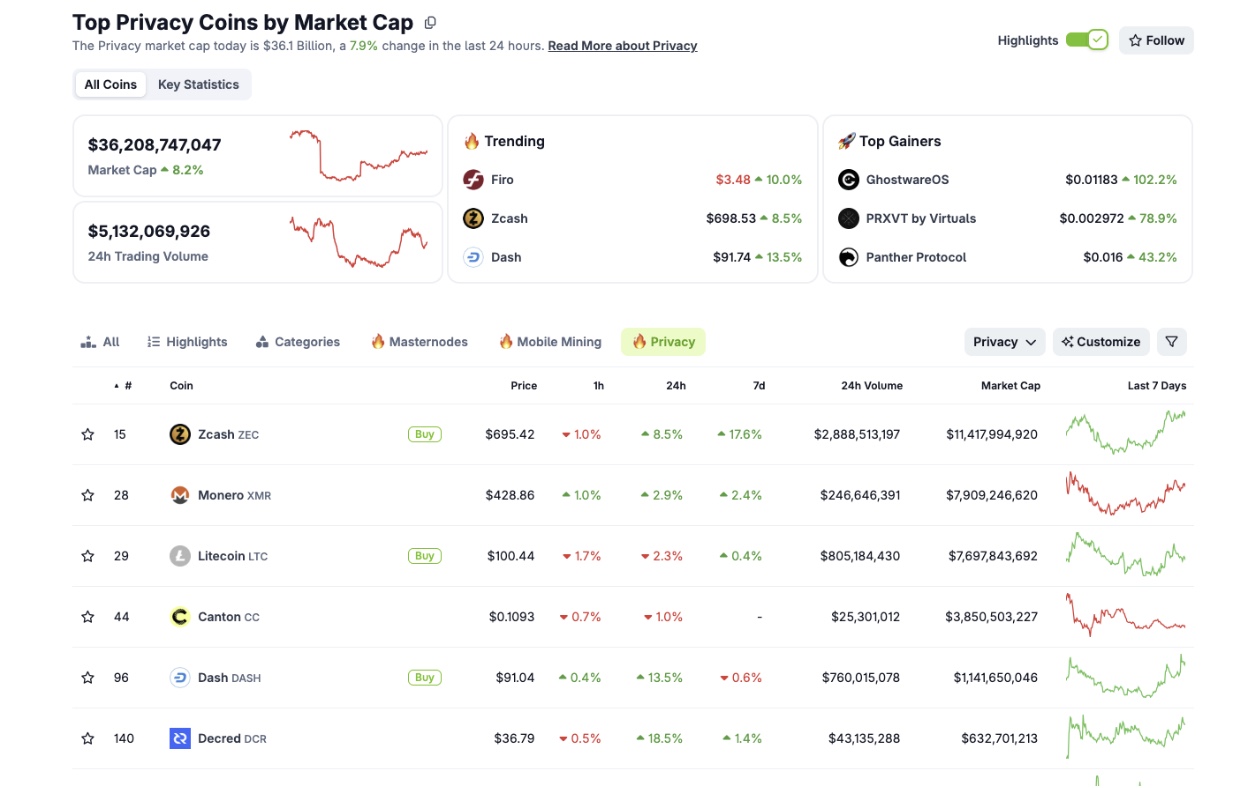The height and width of the screenshot is (788, 1250).
Task: Open the Read More about Privacy link
Action: pyautogui.click(x=622, y=45)
